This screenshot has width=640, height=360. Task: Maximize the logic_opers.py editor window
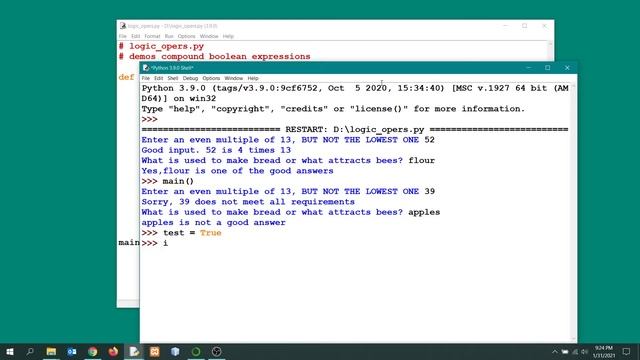tap(524, 26)
